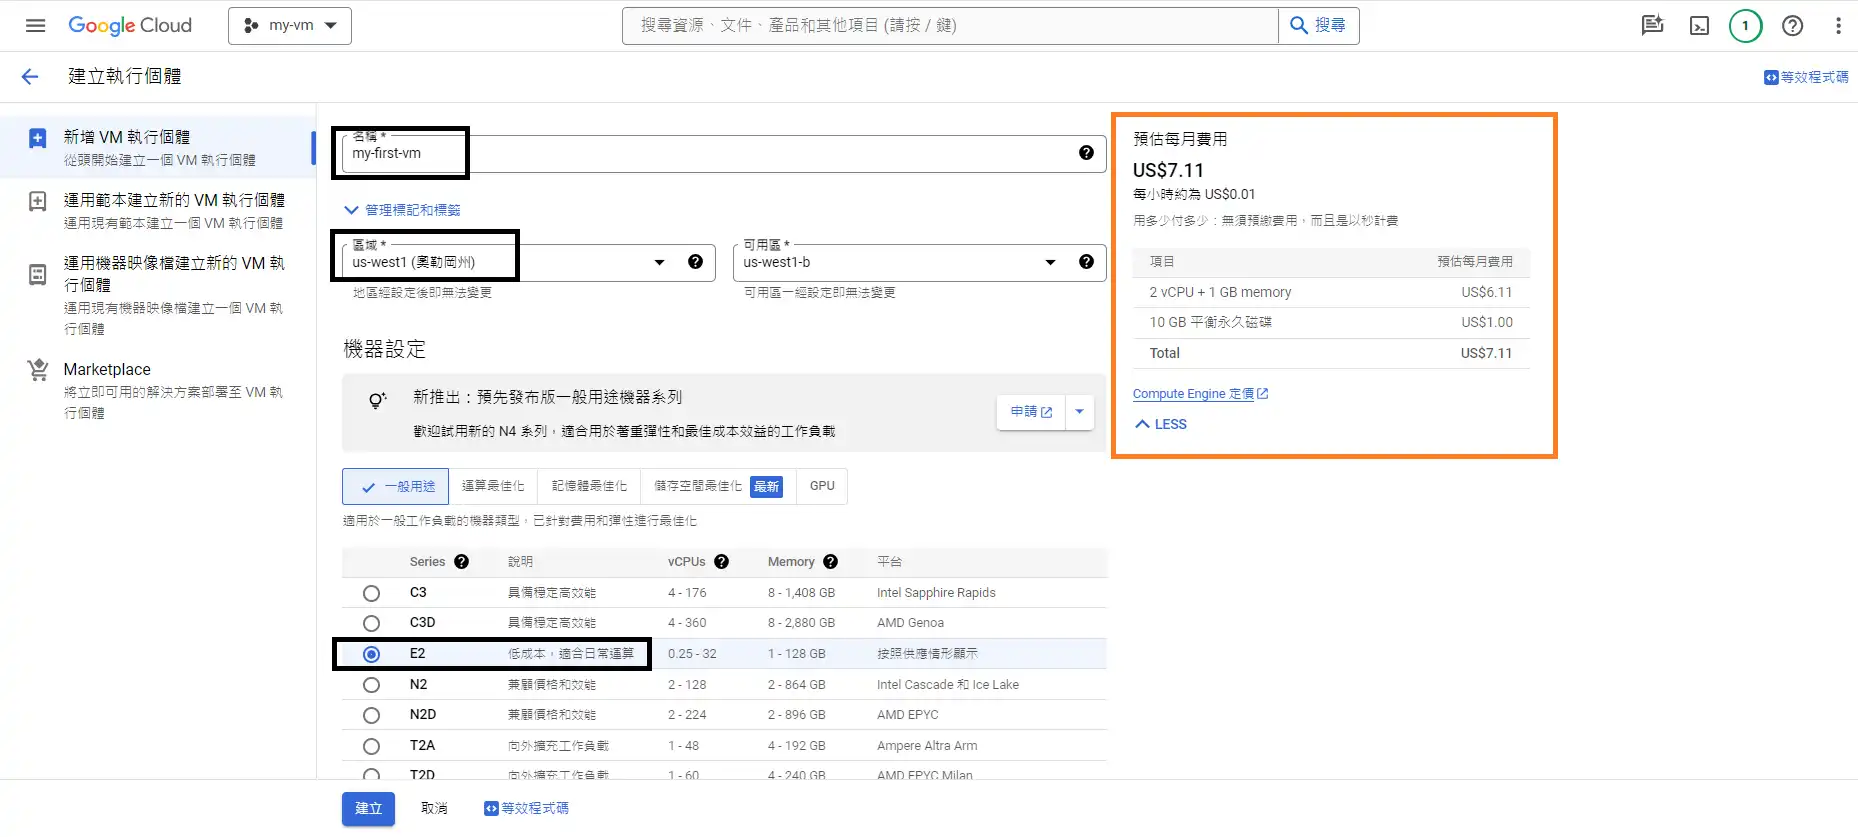Click the back arrow beside 建立執行個體

tap(30, 77)
